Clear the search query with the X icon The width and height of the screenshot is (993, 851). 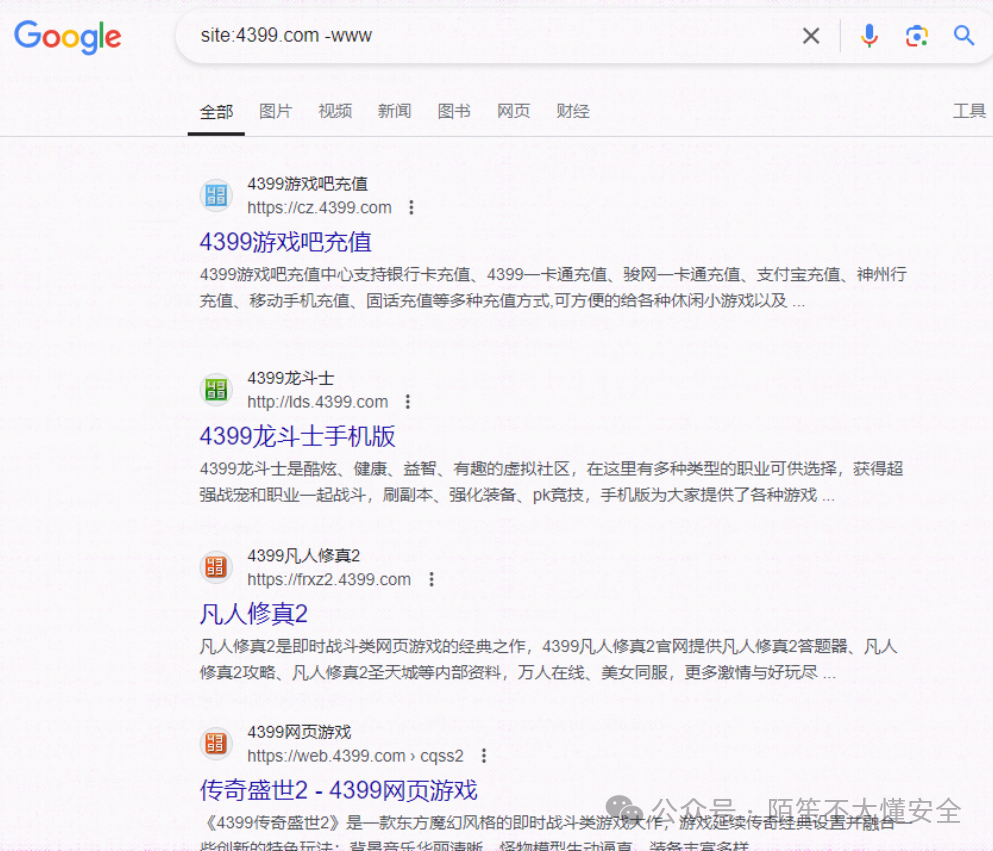coord(811,35)
